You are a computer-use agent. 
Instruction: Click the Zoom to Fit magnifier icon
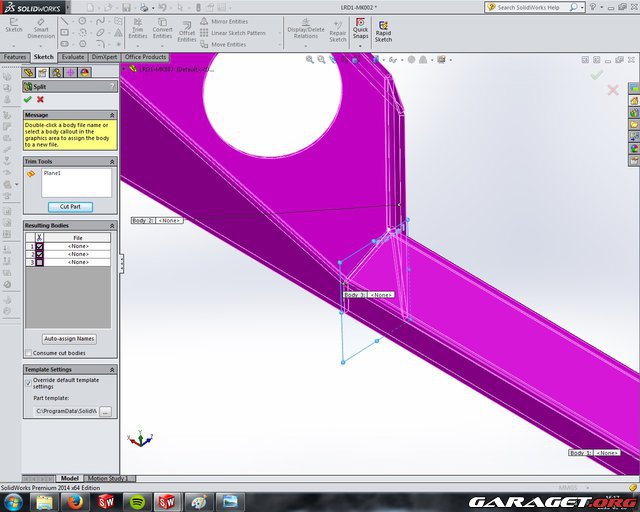310,60
